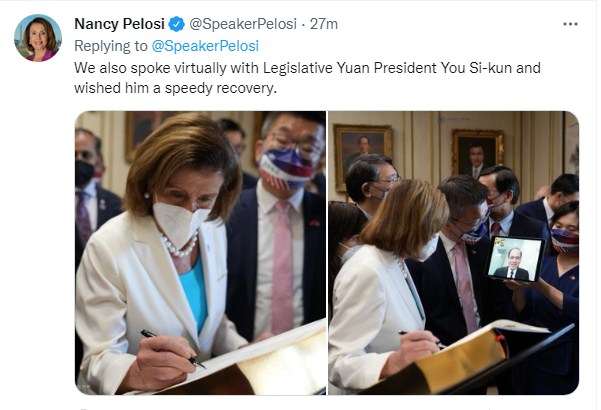Open the tweet's more options ellipsis menu
This screenshot has height=410, width=601.
pos(570,24)
